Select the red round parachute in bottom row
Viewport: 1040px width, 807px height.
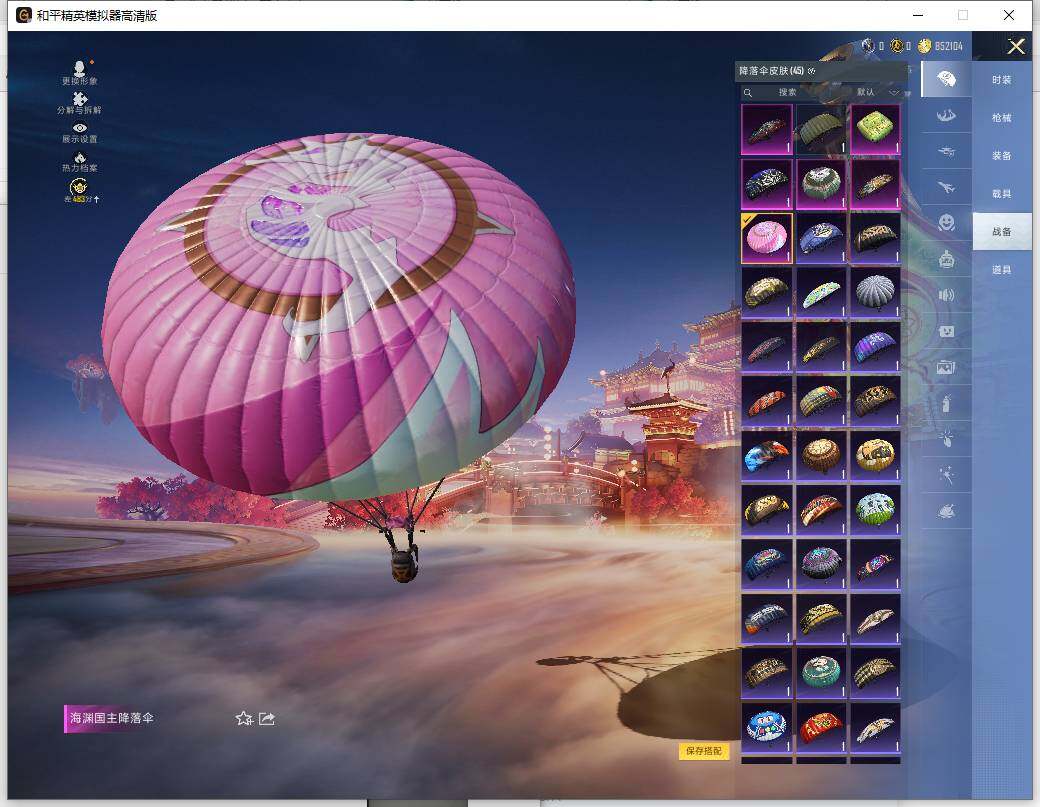pos(820,727)
